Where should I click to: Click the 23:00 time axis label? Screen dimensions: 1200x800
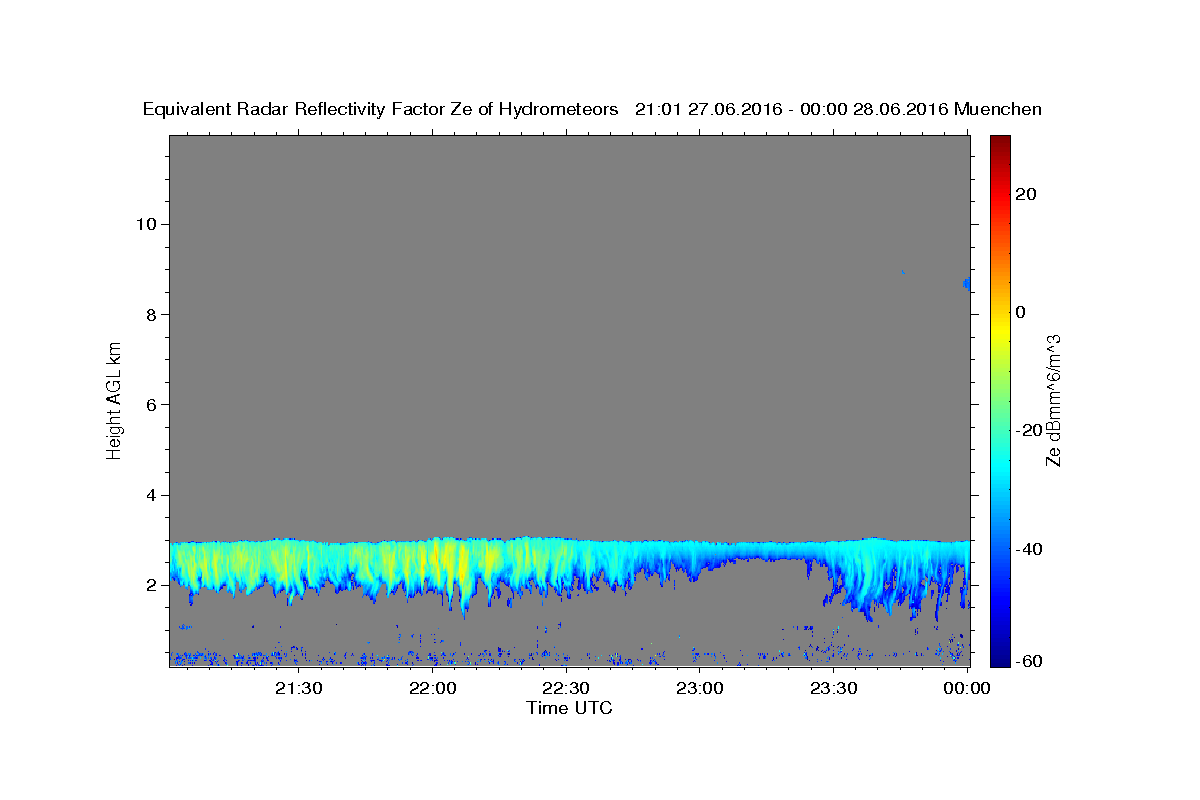pos(700,688)
